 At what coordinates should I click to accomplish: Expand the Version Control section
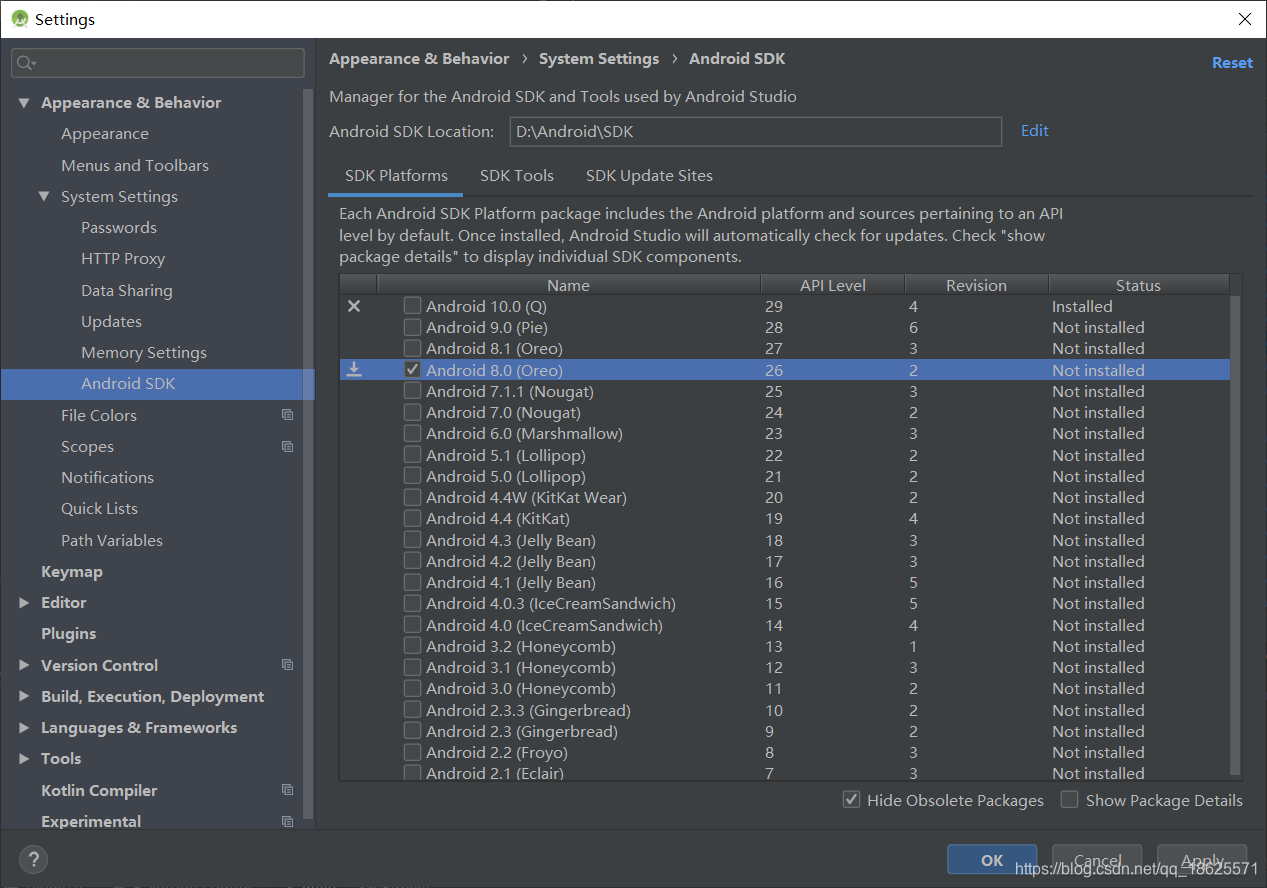24,665
